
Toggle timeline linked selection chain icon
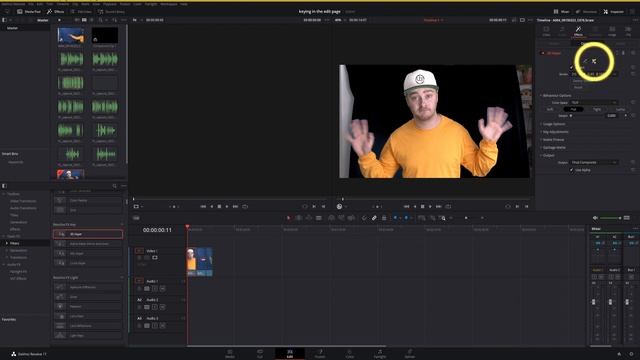tap(374, 218)
